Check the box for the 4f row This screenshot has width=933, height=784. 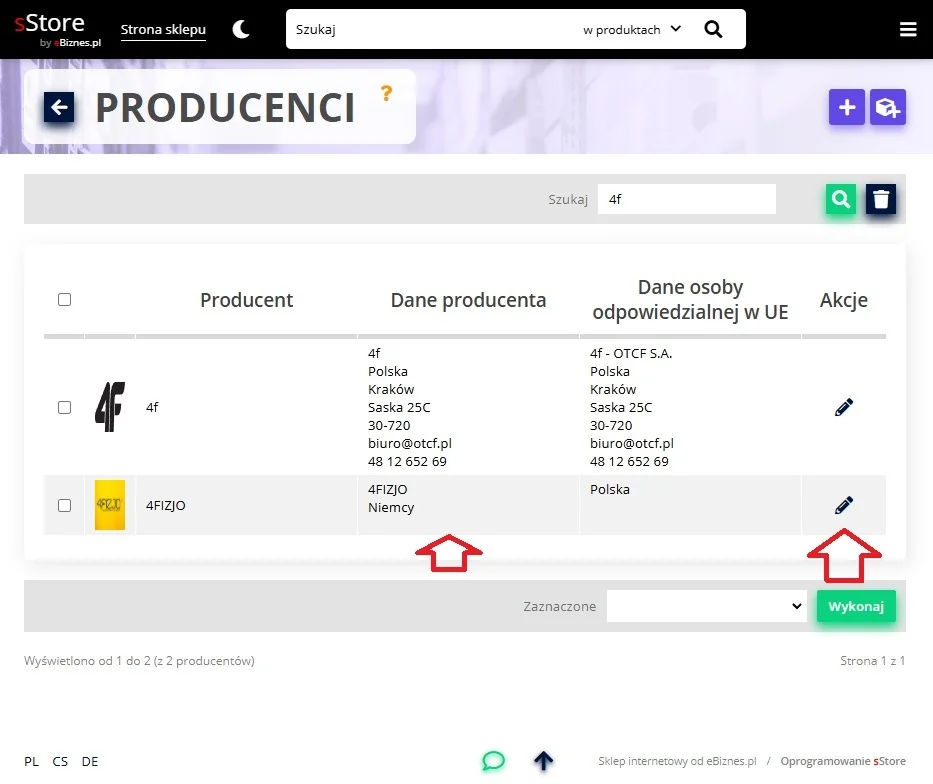pyautogui.click(x=64, y=407)
